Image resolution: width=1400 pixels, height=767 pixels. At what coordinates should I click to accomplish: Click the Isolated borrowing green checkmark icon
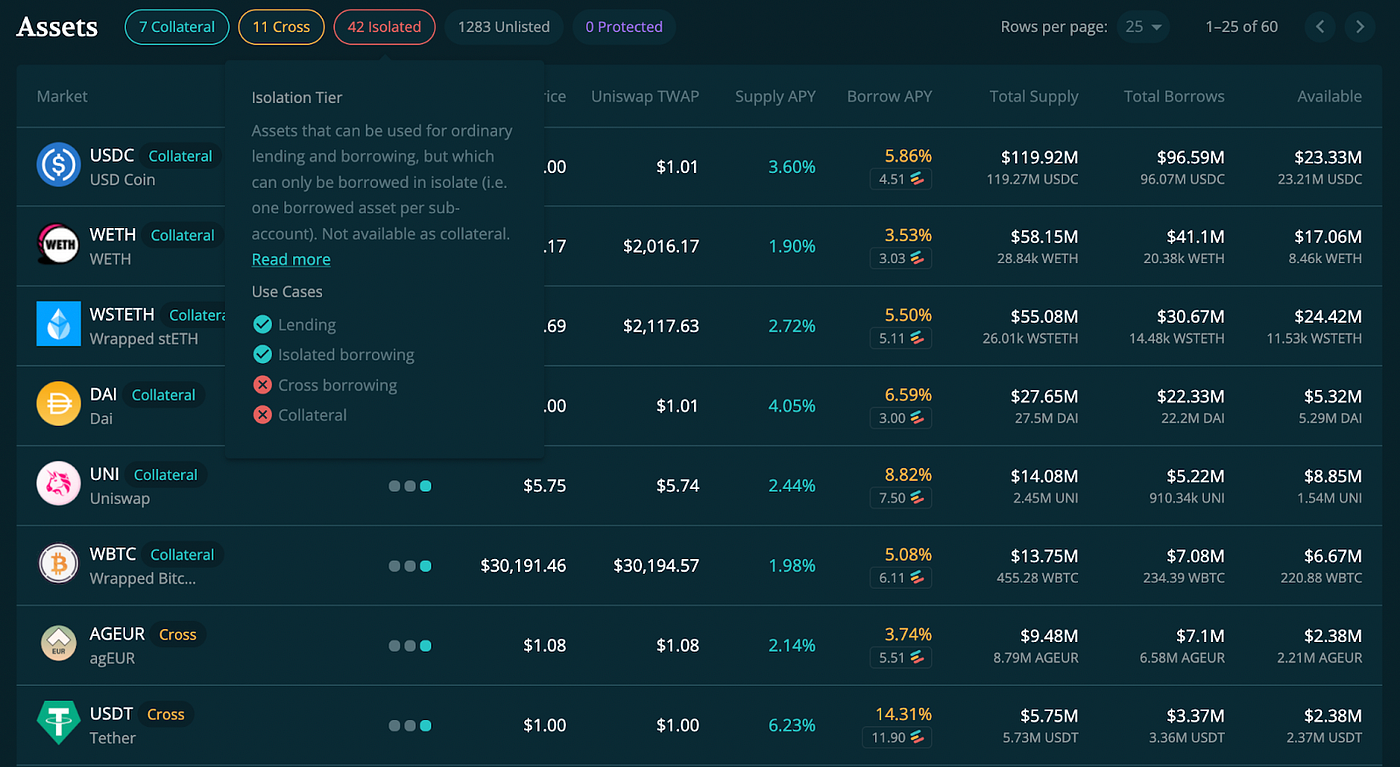(x=262, y=354)
